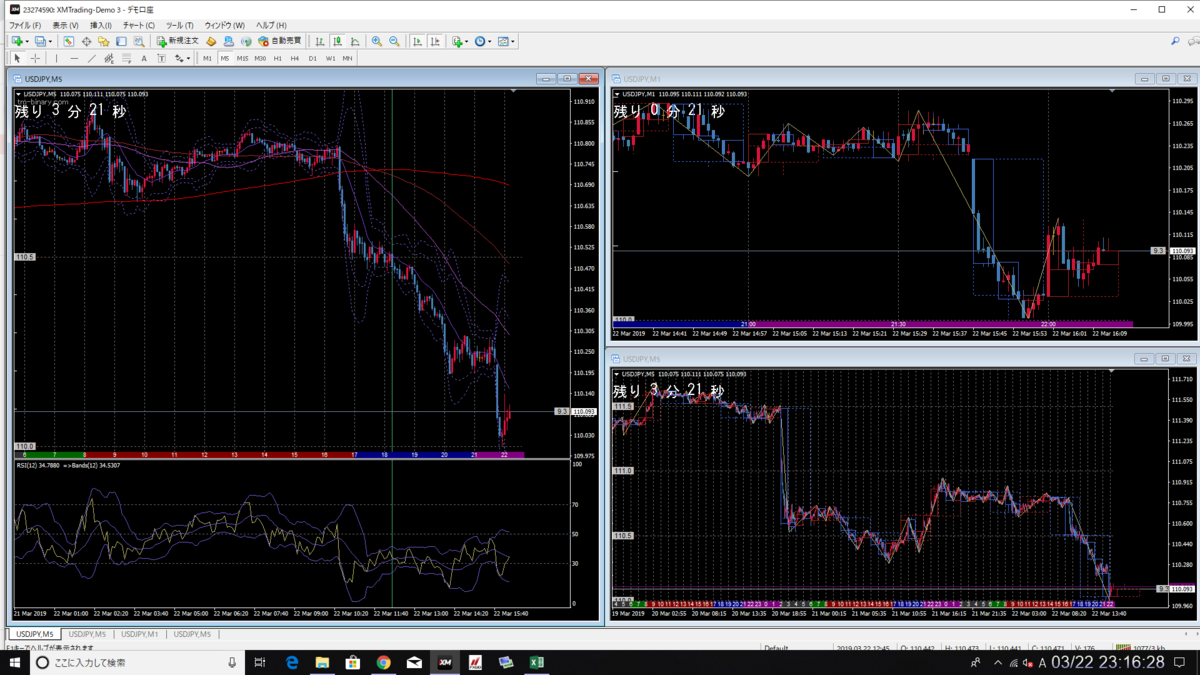The width and height of the screenshot is (1200, 675).
Task: Select the standard cursor arrow tool
Action: coord(17,58)
